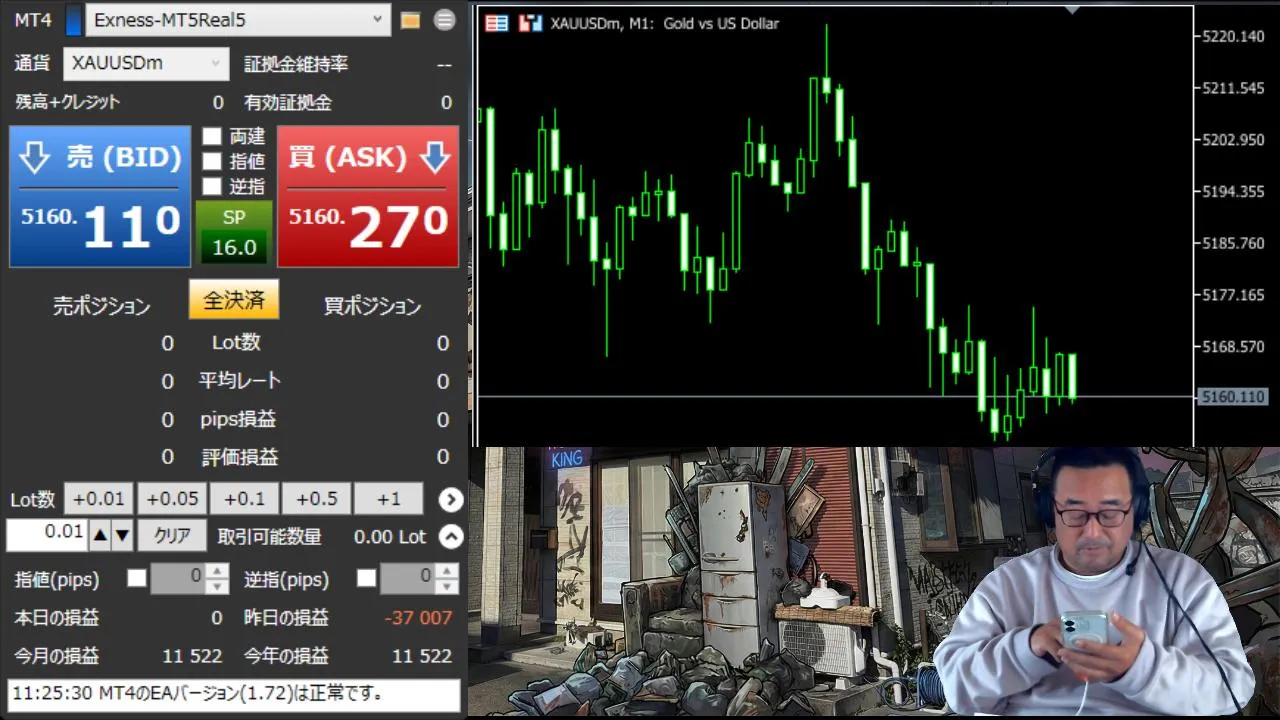Screen dimensions: 1280x720
Task: Click the 昨日の損益 label
Action: coord(286,618)
